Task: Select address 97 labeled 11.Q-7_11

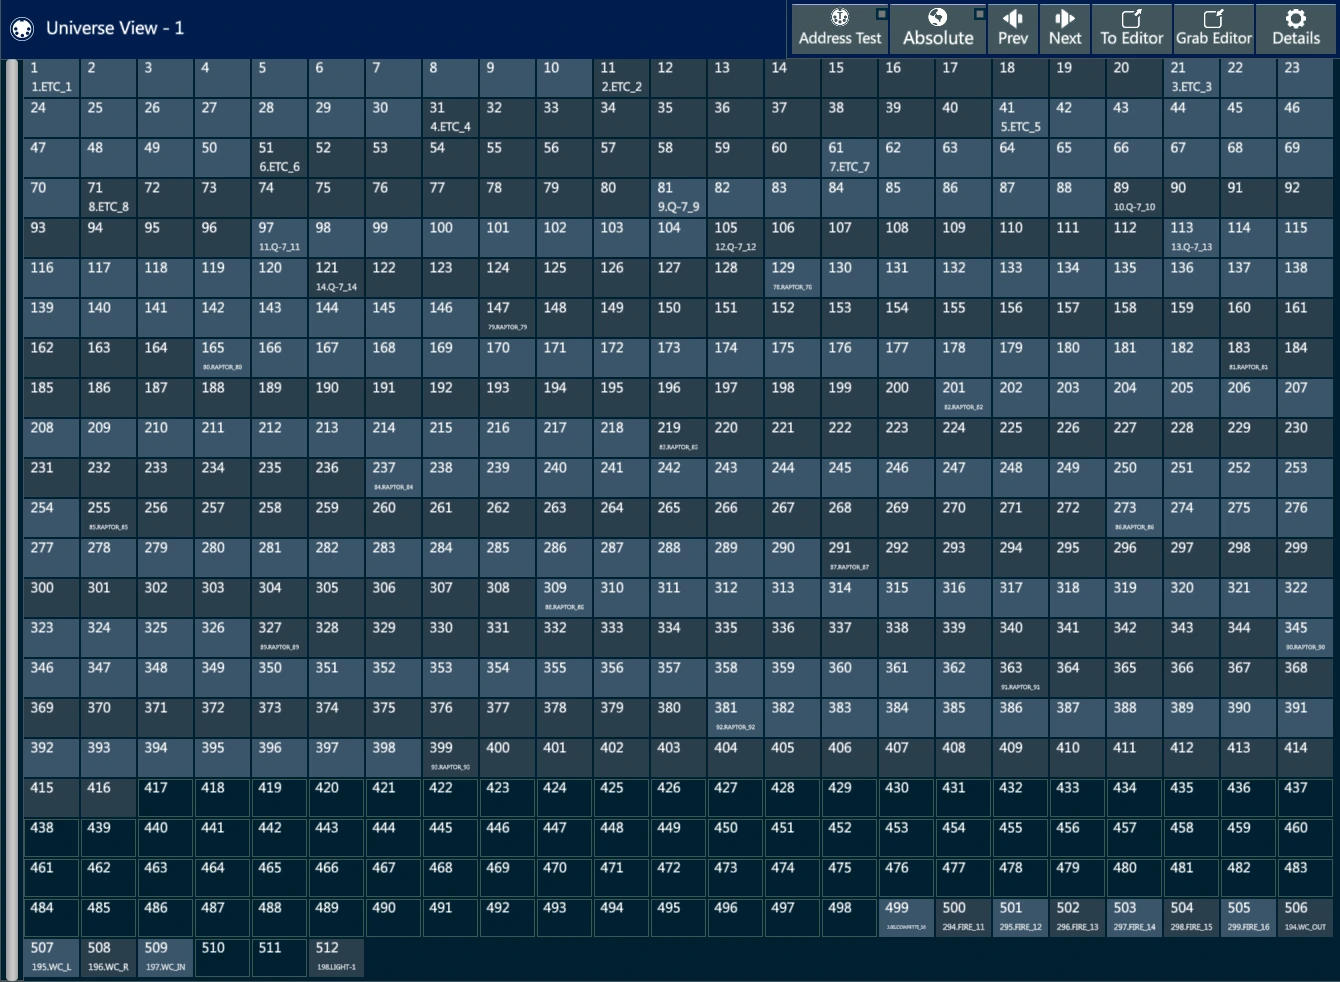Action: pos(279,238)
